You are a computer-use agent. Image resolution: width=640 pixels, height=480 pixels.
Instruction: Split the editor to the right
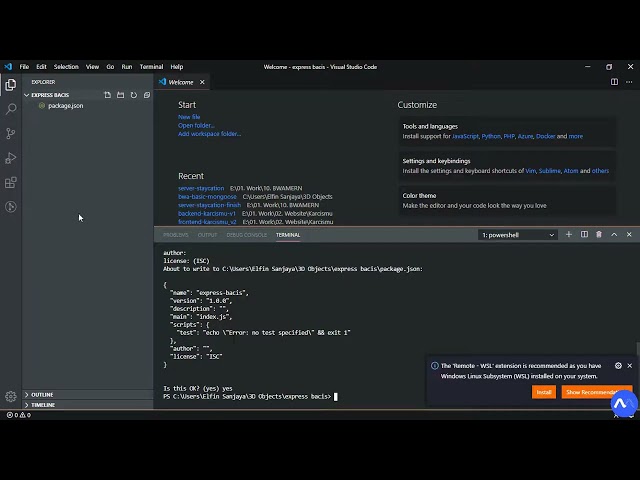coord(614,82)
